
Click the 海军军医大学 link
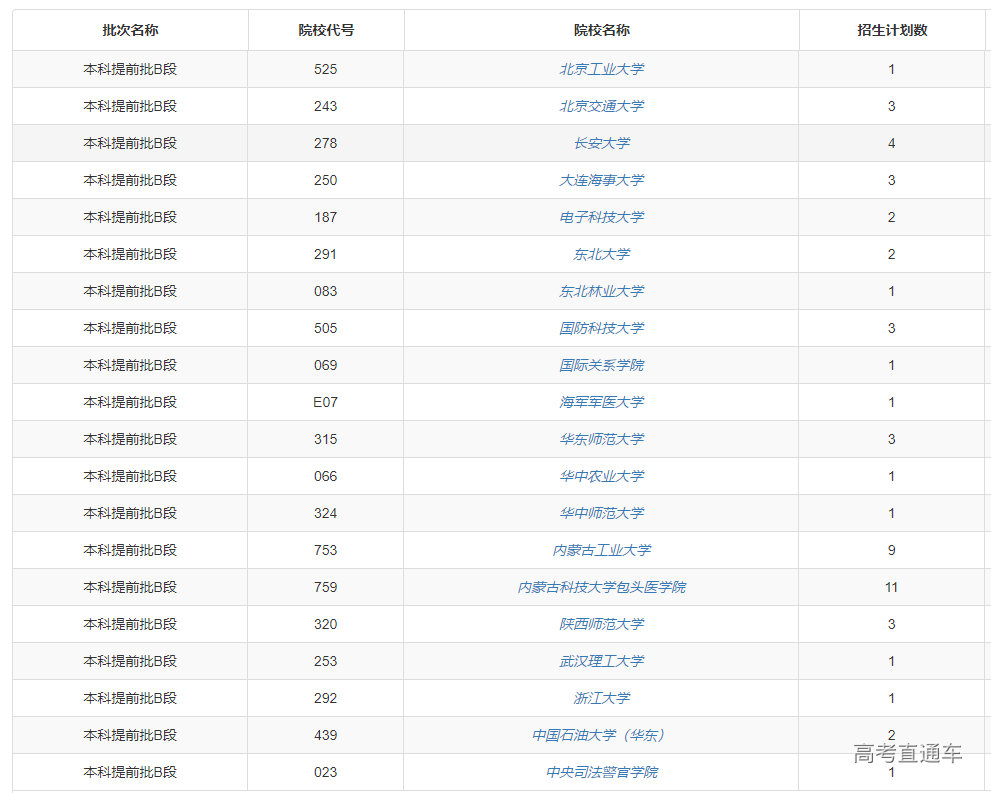601,402
